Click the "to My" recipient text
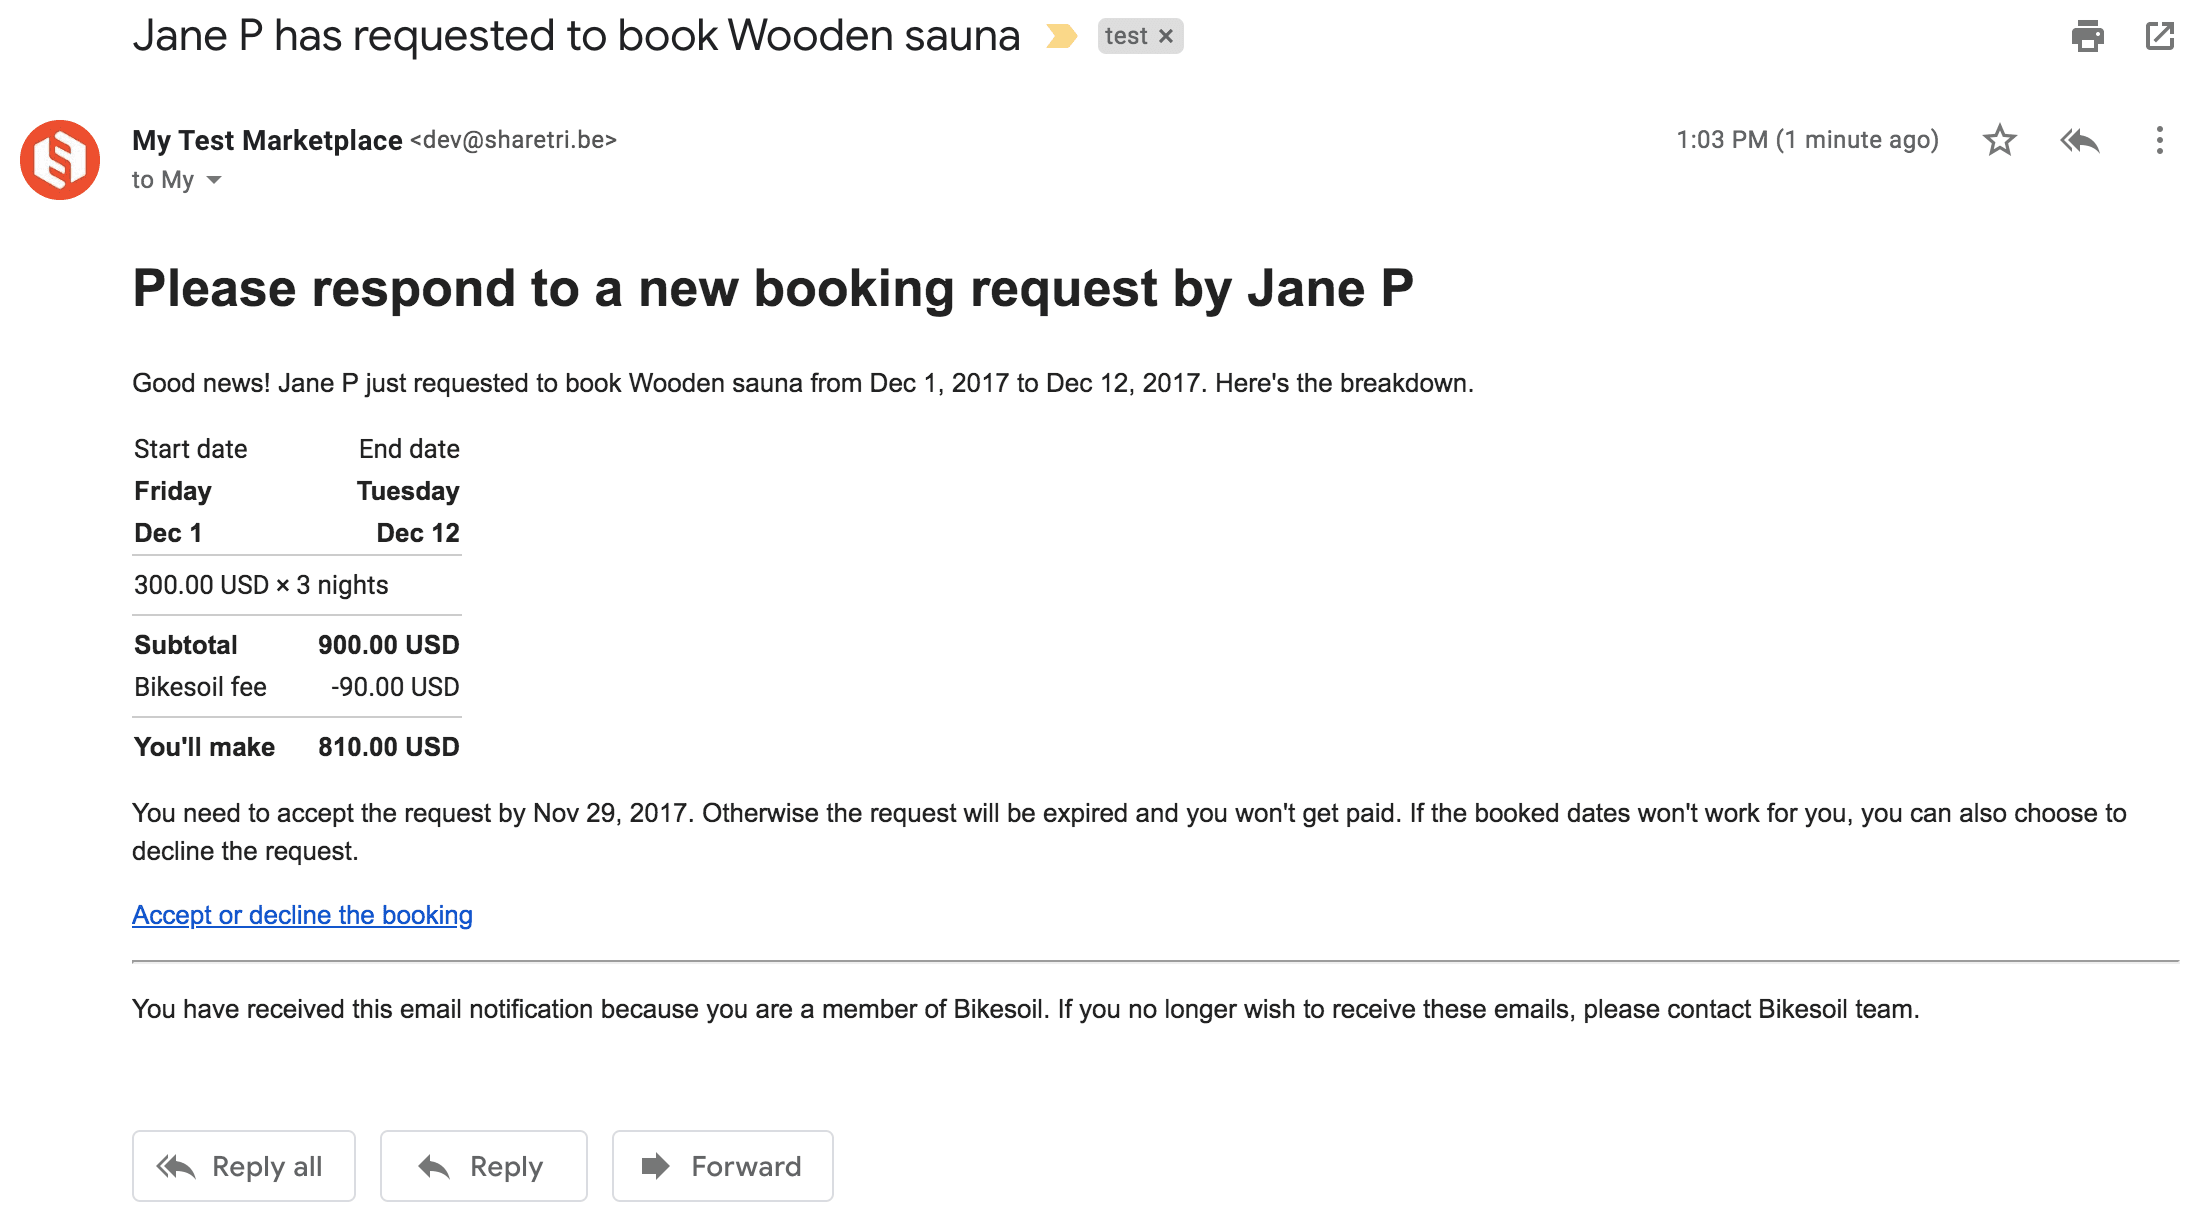The width and height of the screenshot is (2192, 1216). click(x=162, y=180)
